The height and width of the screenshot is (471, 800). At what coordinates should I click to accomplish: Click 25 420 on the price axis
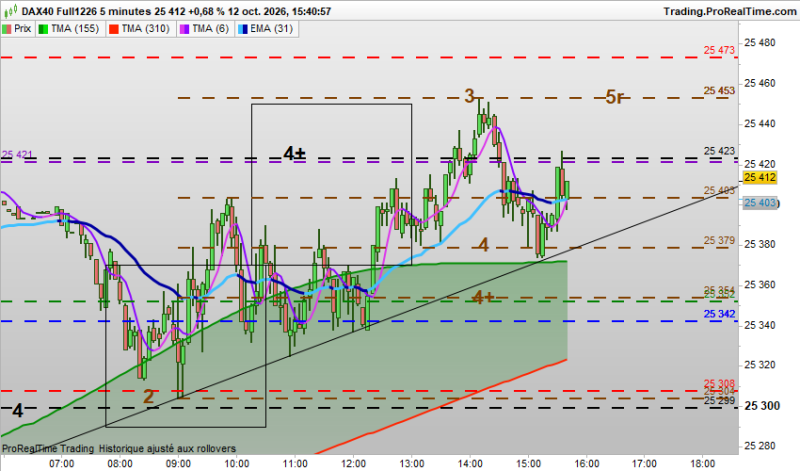(x=760, y=164)
